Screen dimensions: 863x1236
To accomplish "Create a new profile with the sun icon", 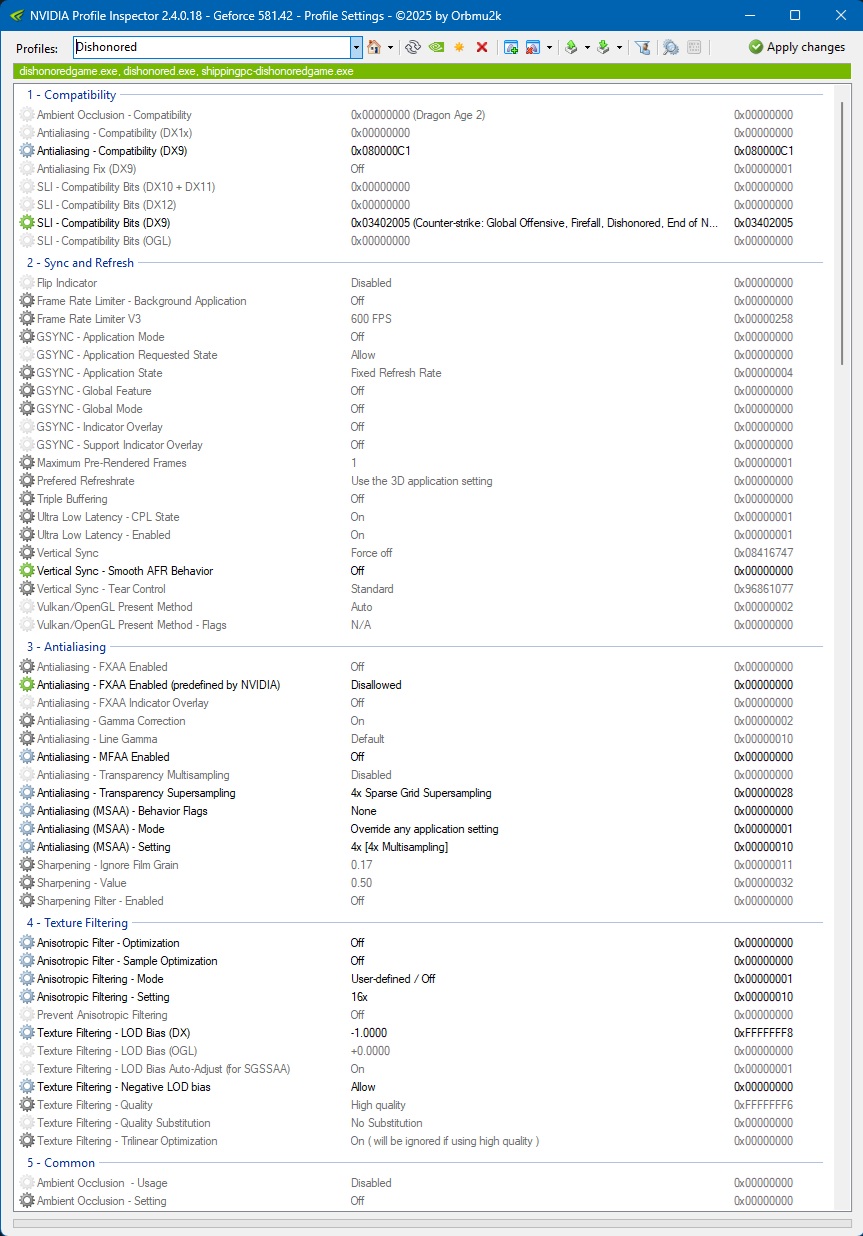I will (x=459, y=47).
